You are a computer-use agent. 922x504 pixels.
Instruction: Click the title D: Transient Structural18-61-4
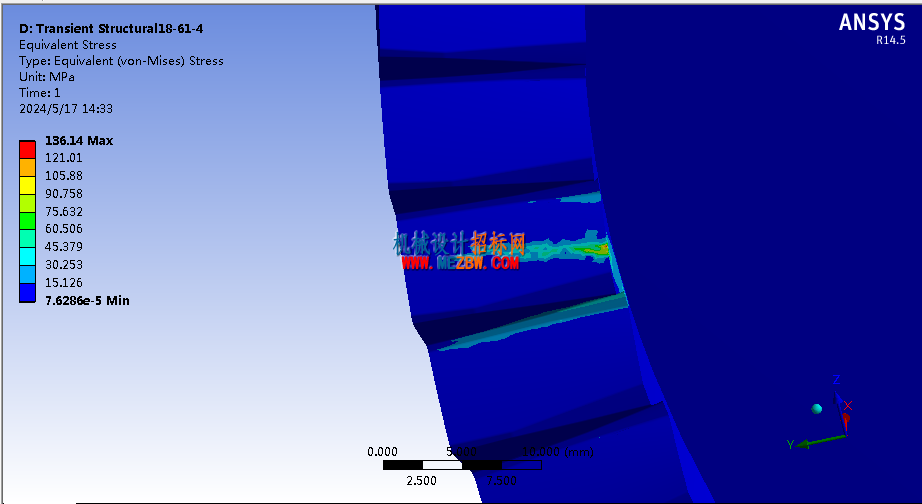click(111, 28)
